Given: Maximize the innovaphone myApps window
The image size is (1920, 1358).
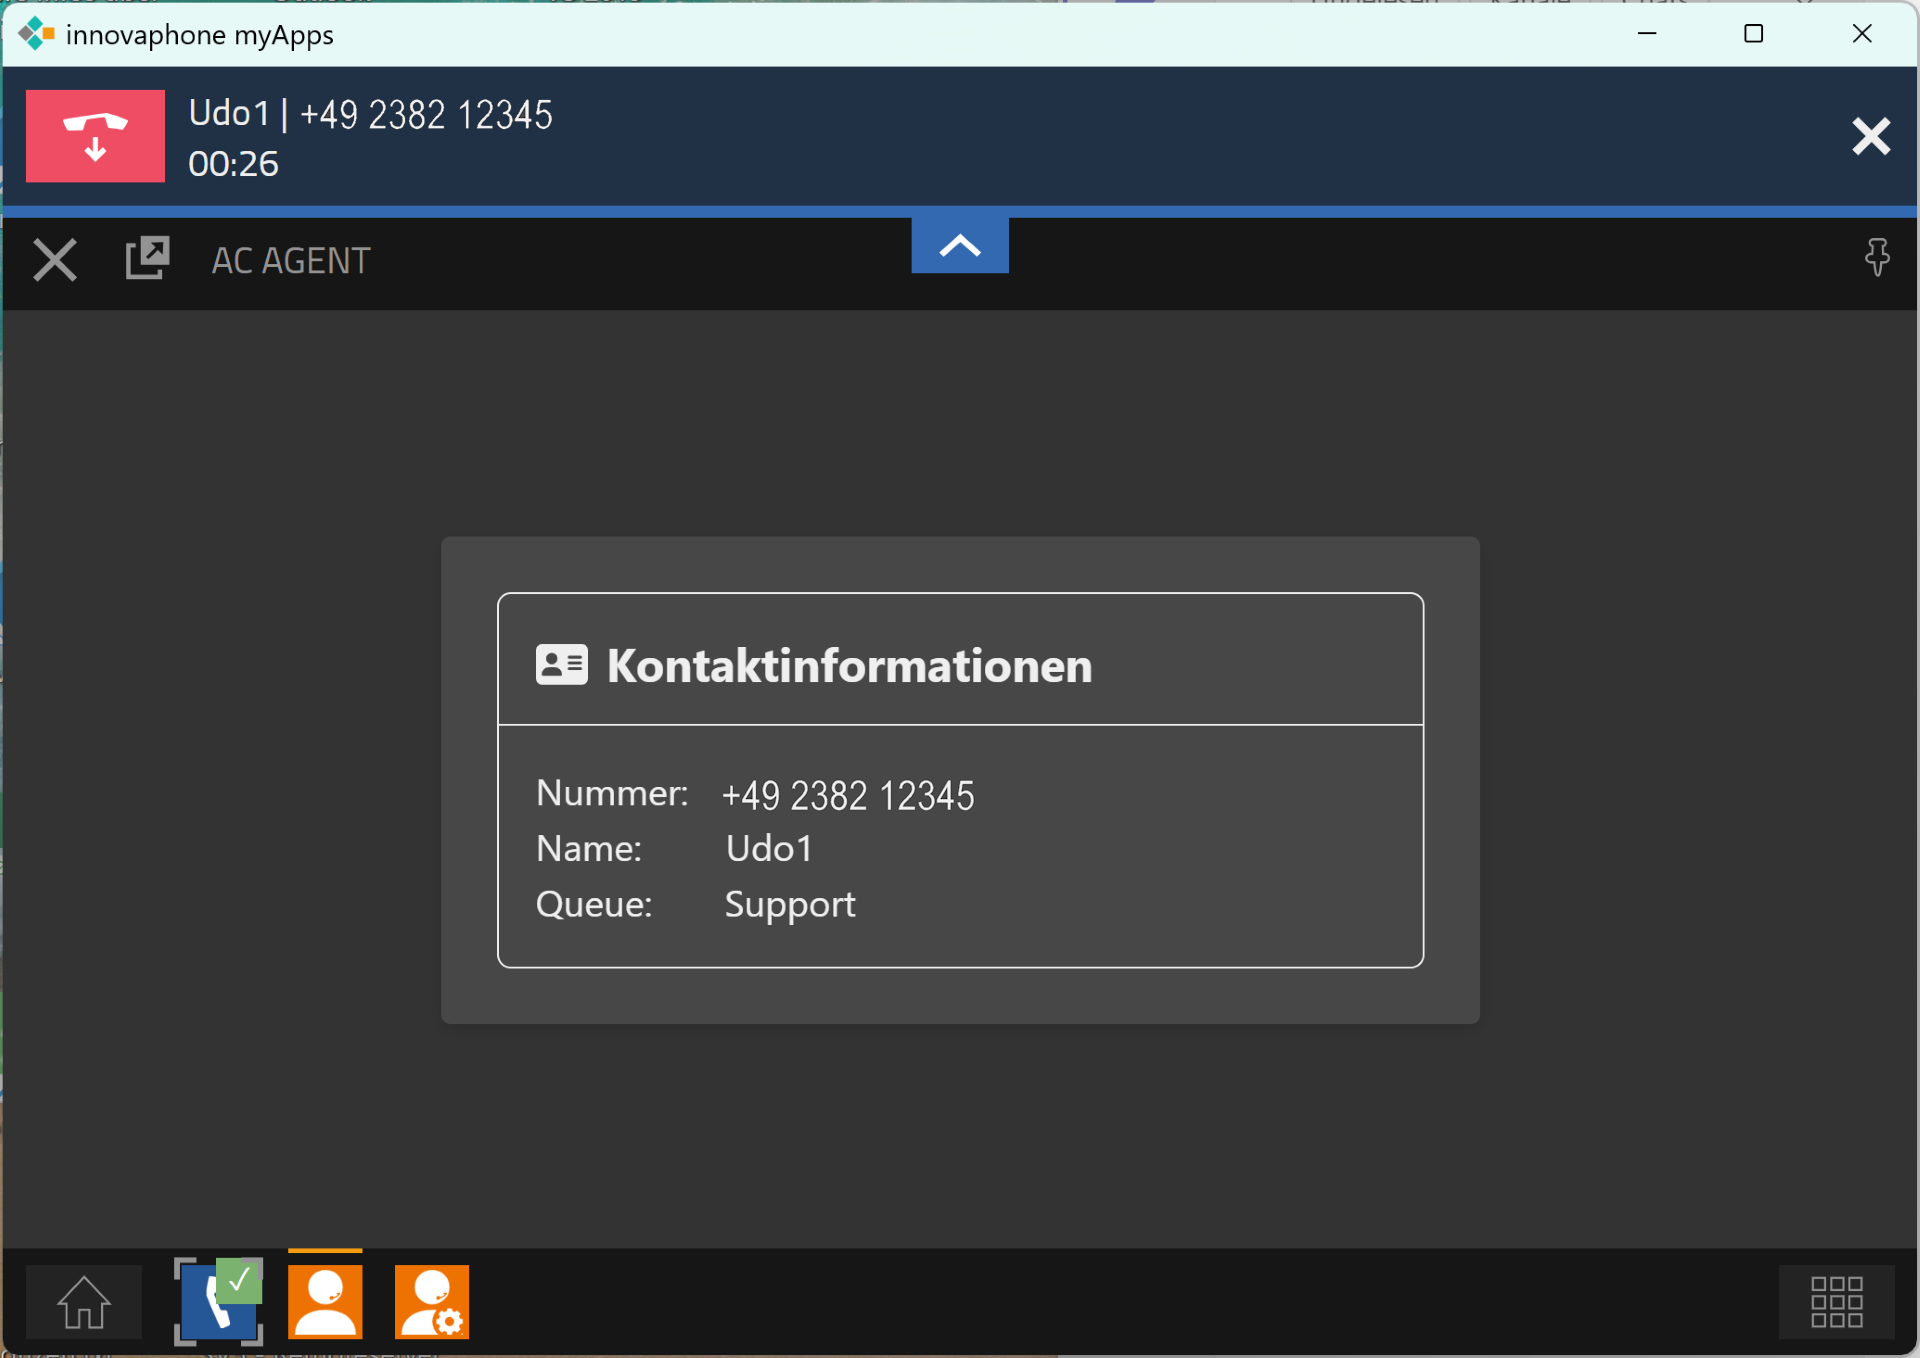Looking at the screenshot, I should pos(1753,34).
